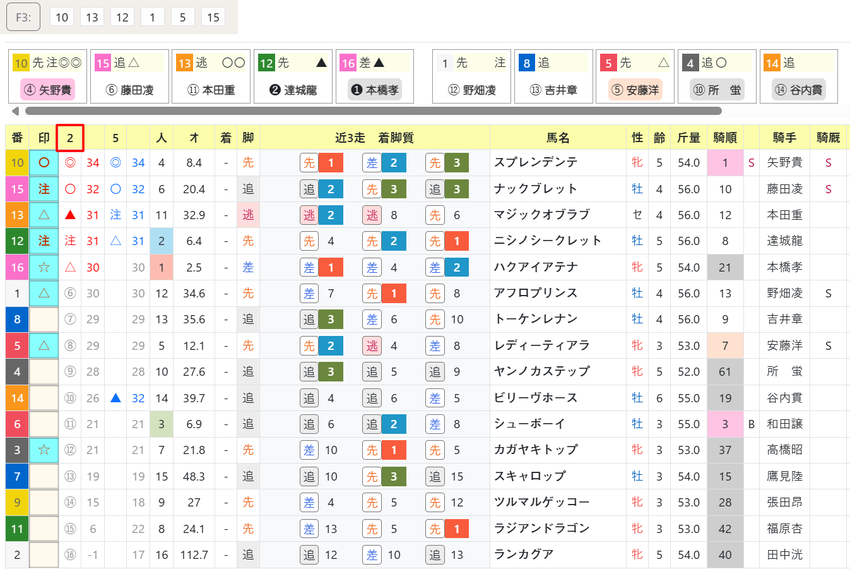The width and height of the screenshot is (850, 569).
Task: Sort by the オ odds column header
Action: [x=194, y=138]
